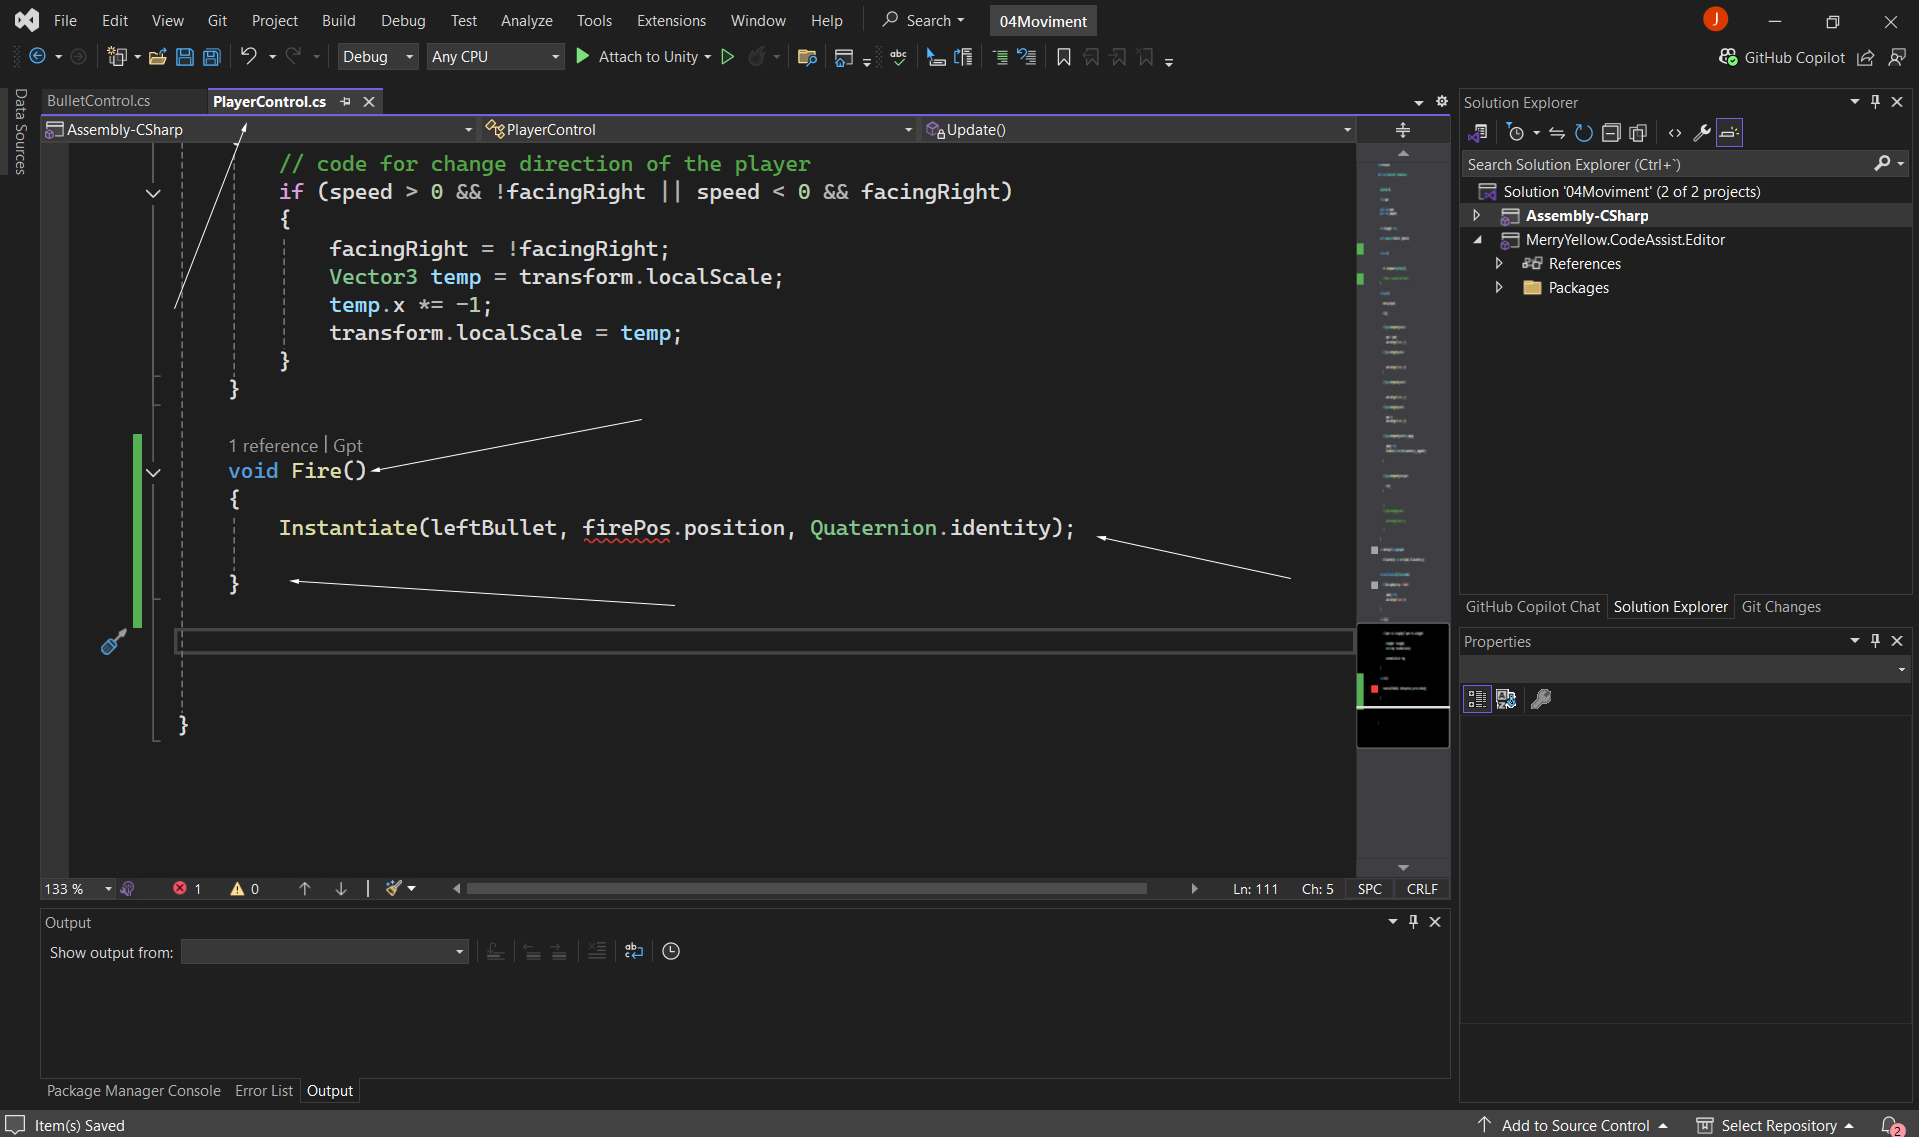
Task: Click the Refresh icon in Solution Explorer
Action: (x=1583, y=133)
